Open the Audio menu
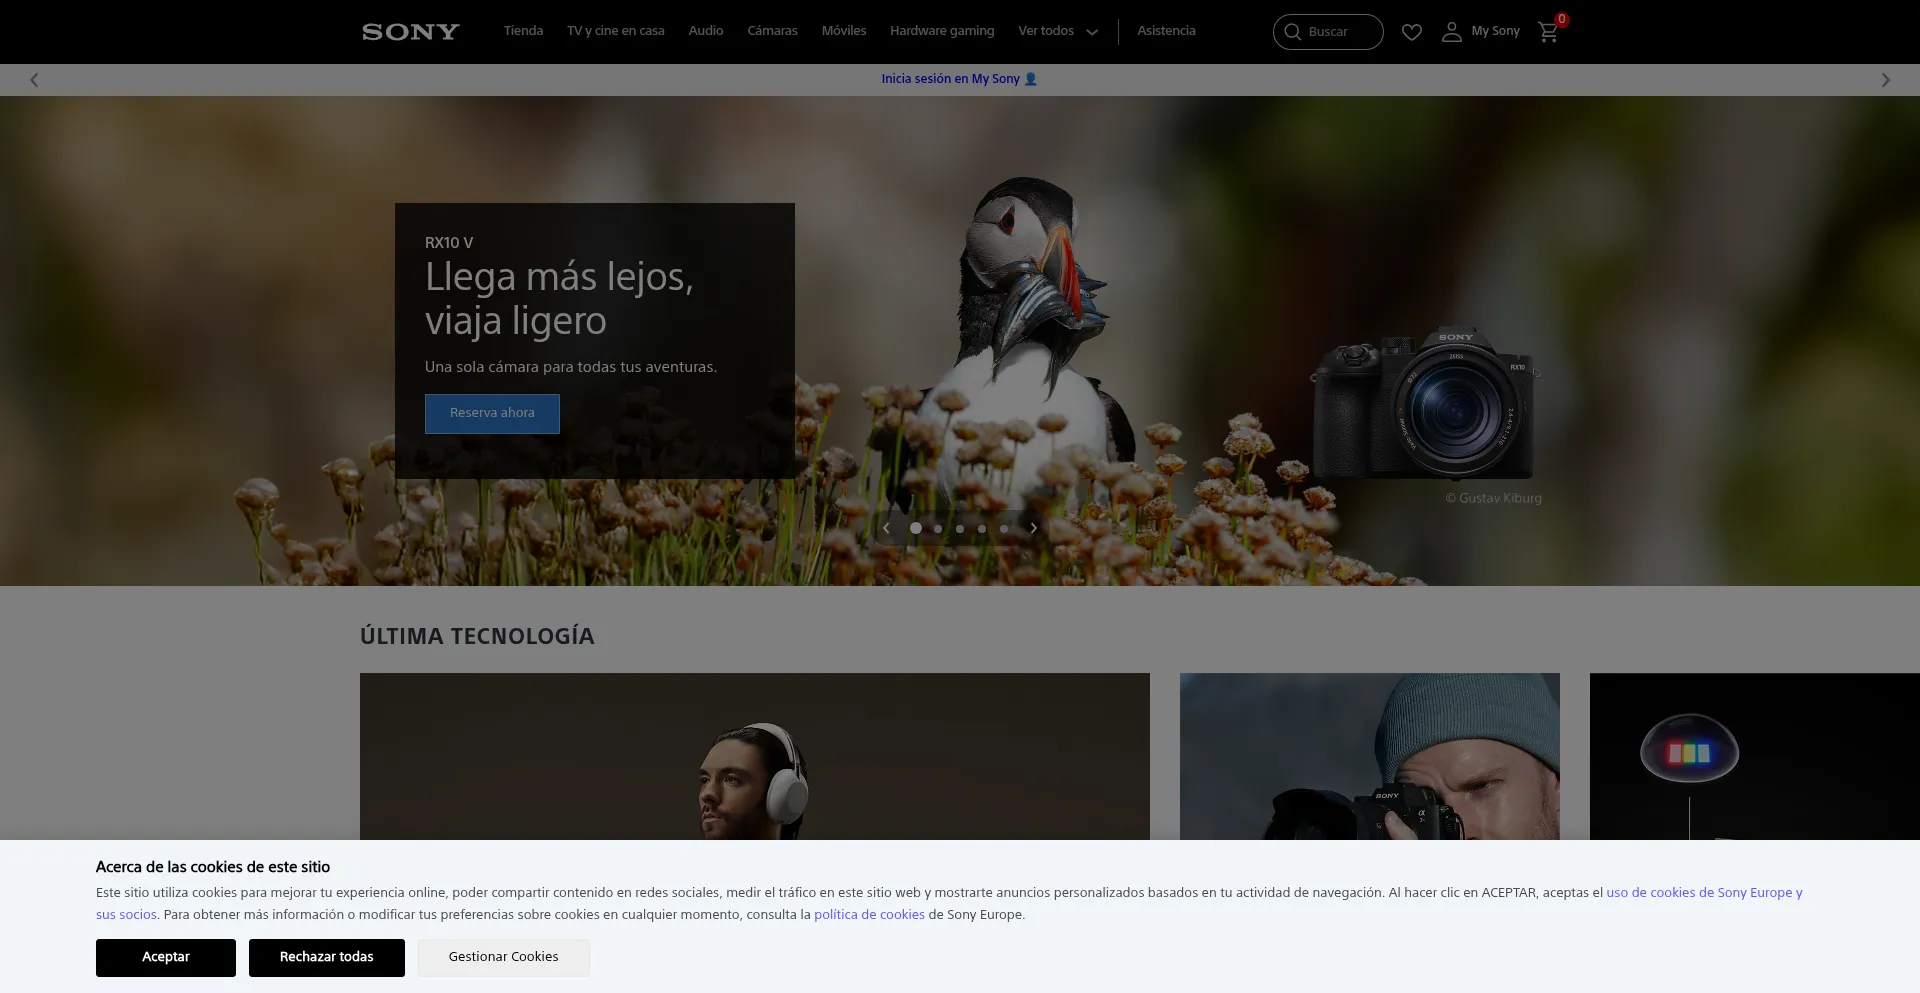 click(x=706, y=31)
